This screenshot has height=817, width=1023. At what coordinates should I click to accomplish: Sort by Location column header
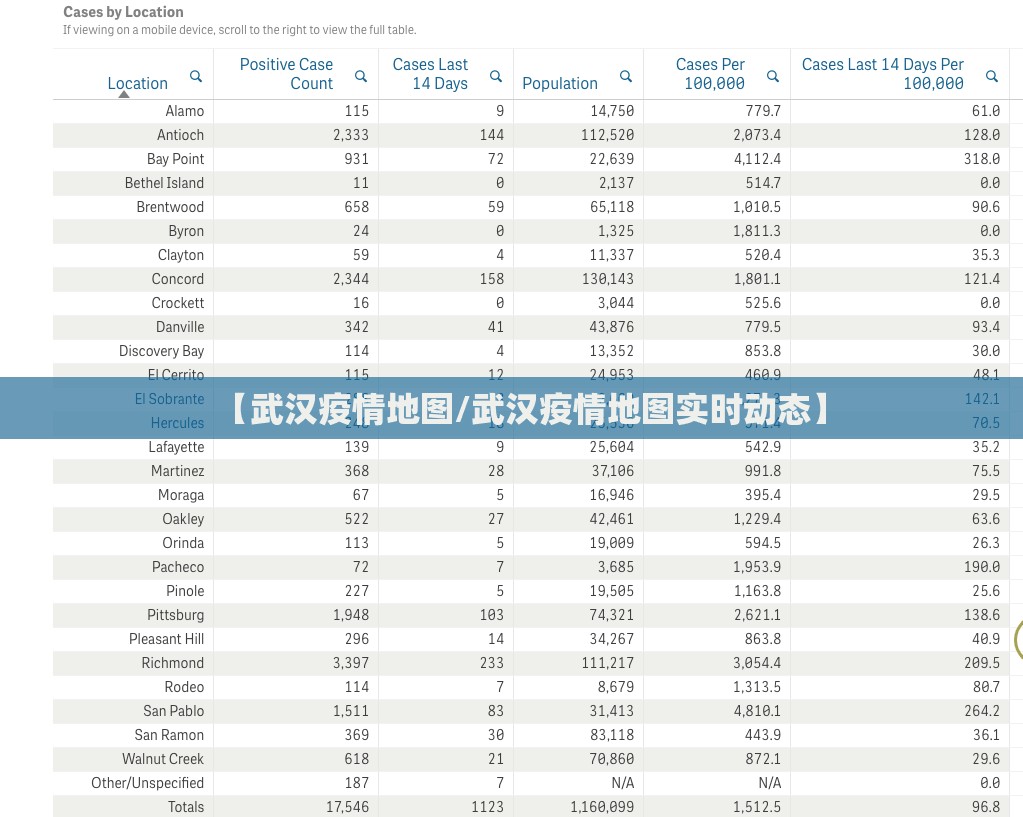(138, 84)
